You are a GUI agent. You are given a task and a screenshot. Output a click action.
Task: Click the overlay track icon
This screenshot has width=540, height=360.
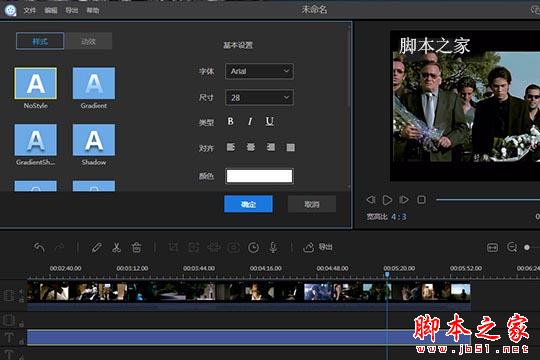click(9, 320)
